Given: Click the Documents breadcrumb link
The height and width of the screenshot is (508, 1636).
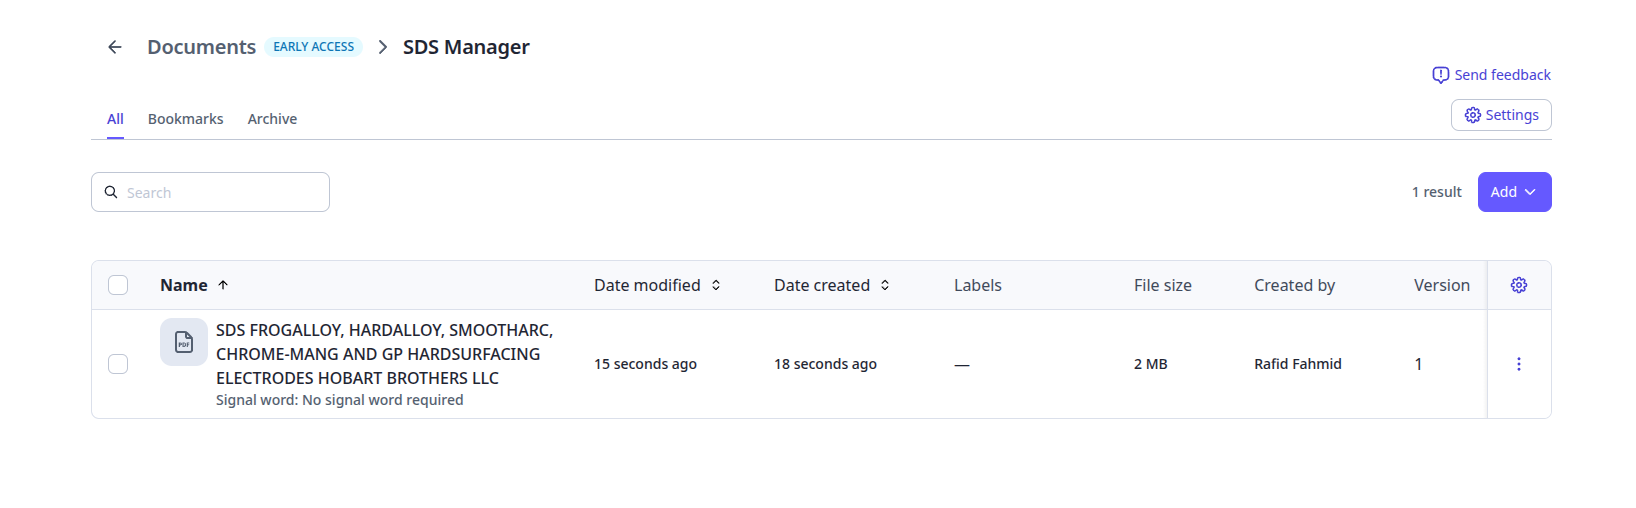Looking at the screenshot, I should 201,47.
